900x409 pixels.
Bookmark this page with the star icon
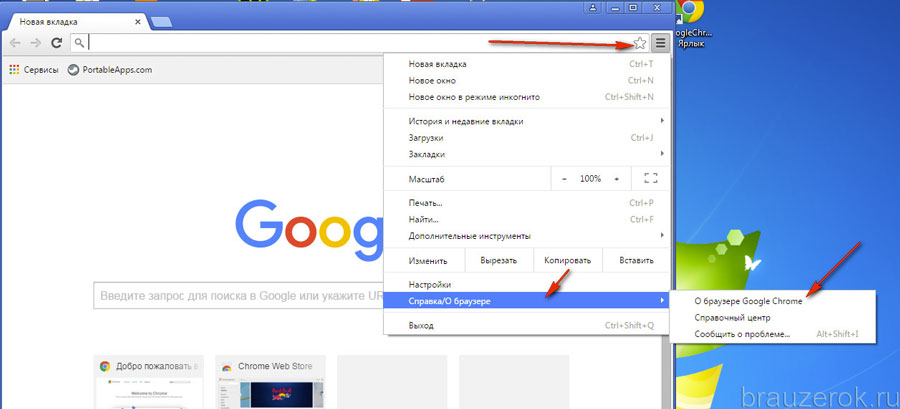pyautogui.click(x=639, y=42)
